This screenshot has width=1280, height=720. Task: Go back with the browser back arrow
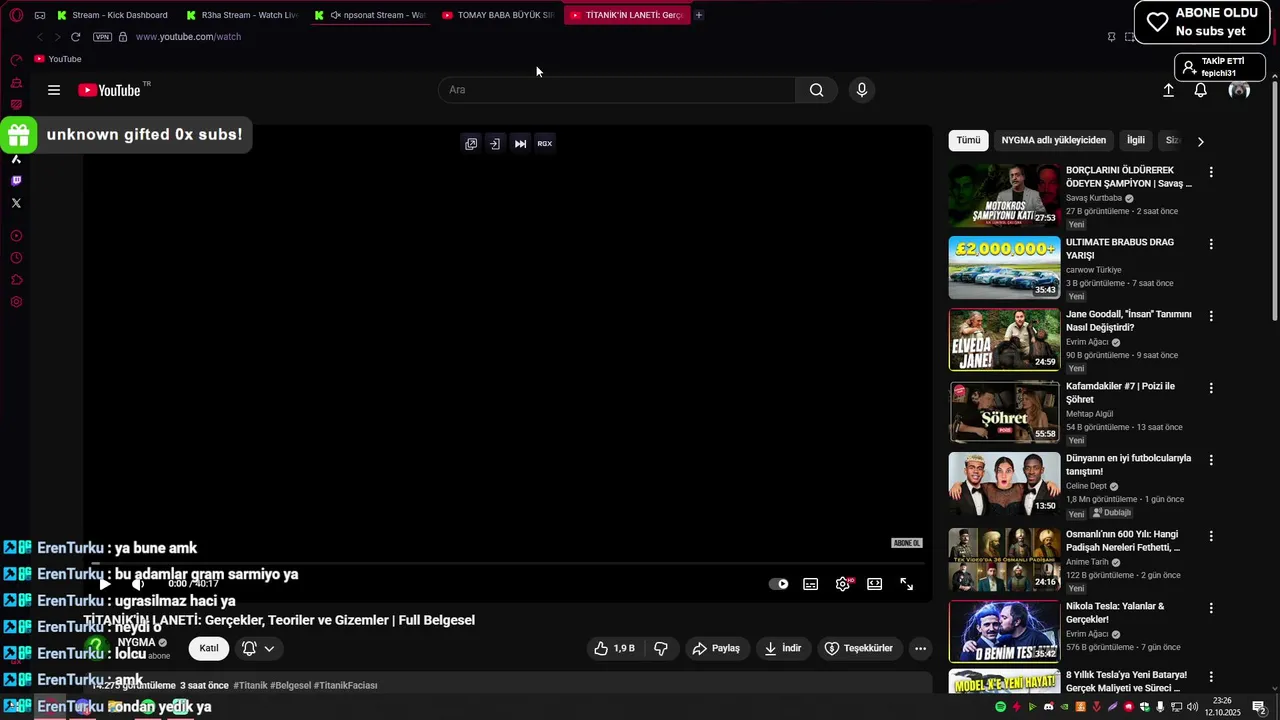click(x=40, y=37)
